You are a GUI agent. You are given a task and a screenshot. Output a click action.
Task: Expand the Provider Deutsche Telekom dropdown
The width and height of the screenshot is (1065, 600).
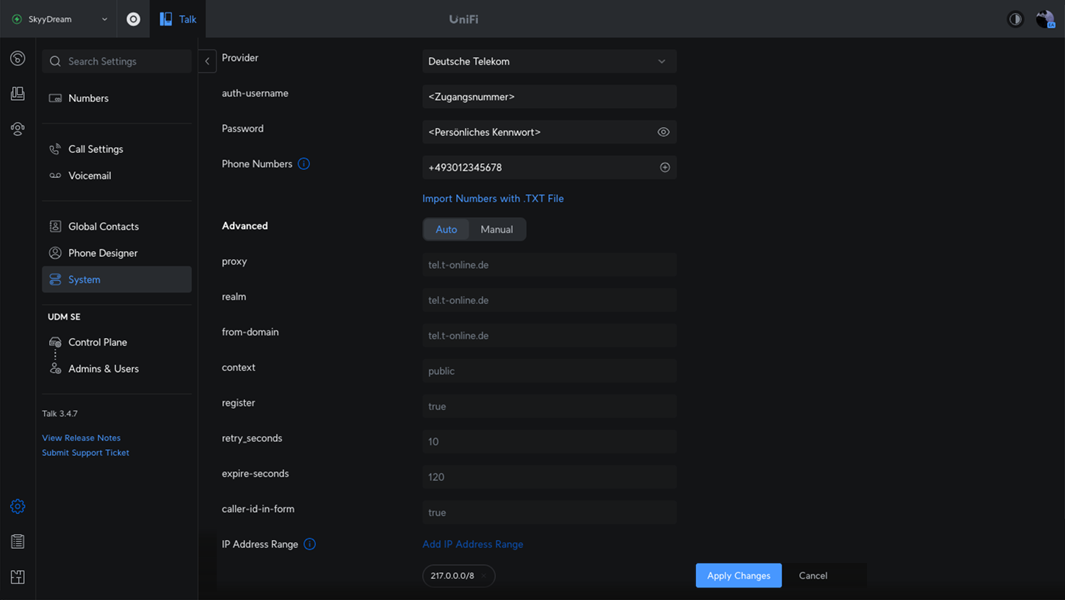click(549, 62)
